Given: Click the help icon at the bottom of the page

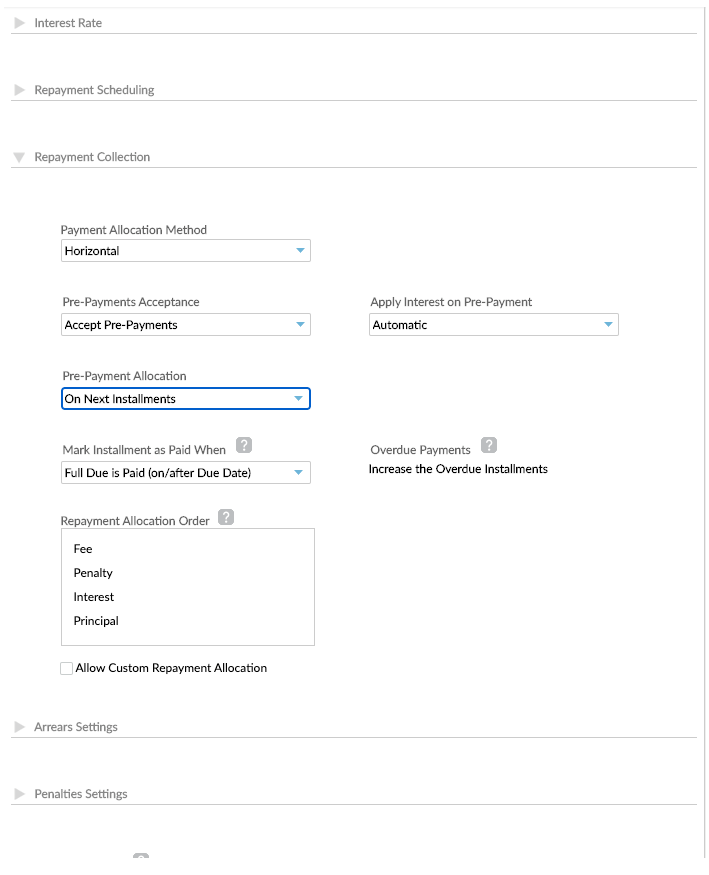Looking at the screenshot, I should 141,858.
